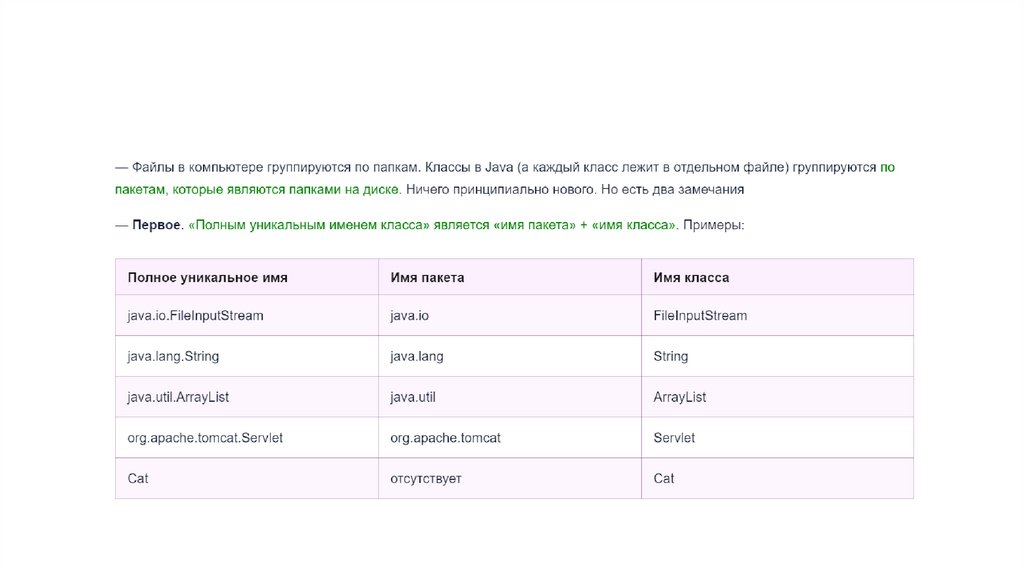Image resolution: width=1024 pixels, height=574 pixels.
Task: Click the "Полное уникальное имя" column header
Action: click(207, 277)
